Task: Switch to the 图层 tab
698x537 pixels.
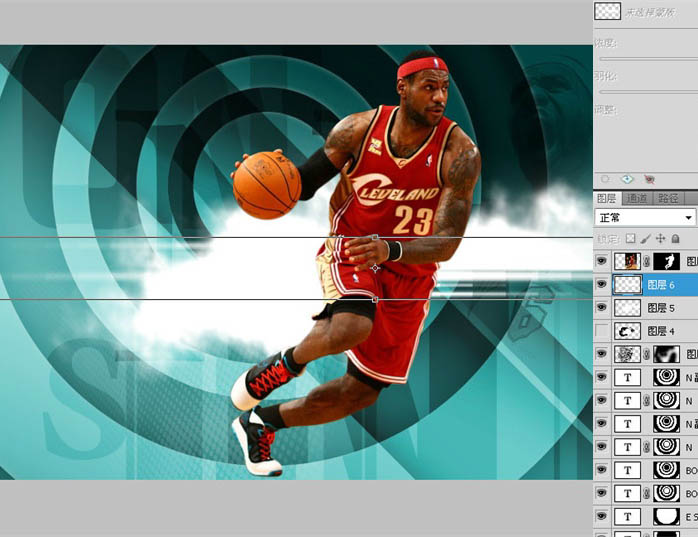Action: [x=606, y=198]
